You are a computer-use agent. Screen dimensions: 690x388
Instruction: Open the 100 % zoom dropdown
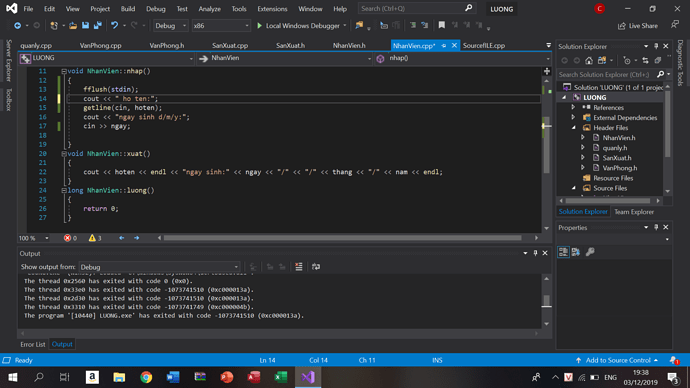point(34,238)
